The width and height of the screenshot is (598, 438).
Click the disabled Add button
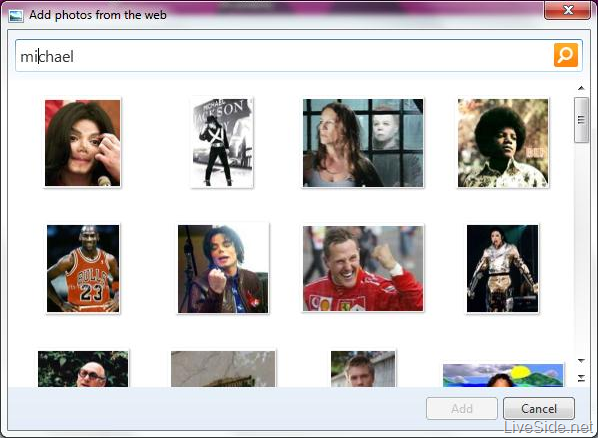click(462, 409)
